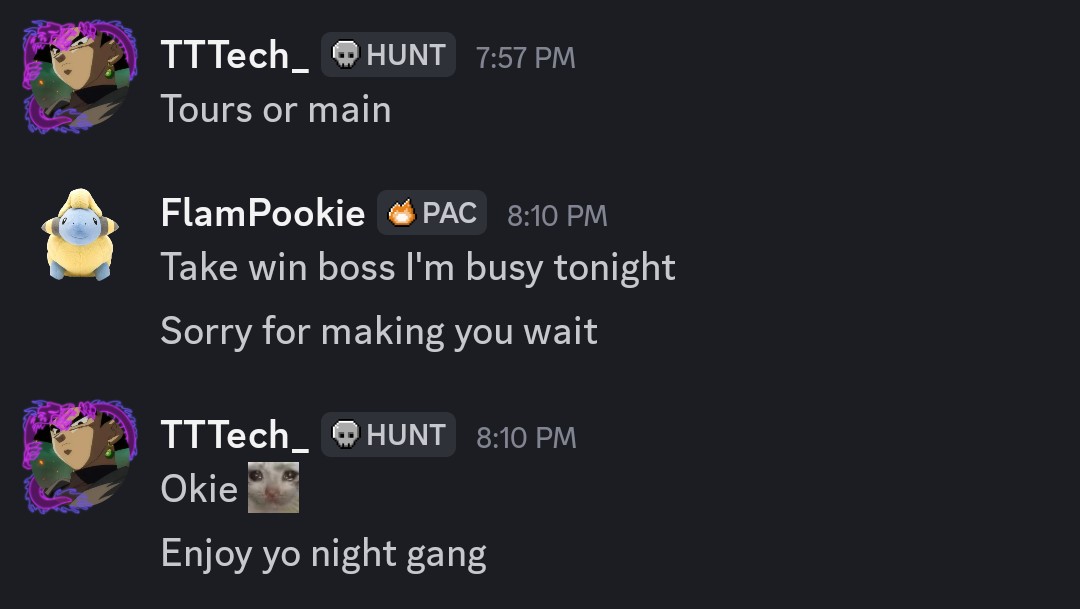Select the 'Tours or main' message
The image size is (1080, 609).
pyautogui.click(x=275, y=110)
